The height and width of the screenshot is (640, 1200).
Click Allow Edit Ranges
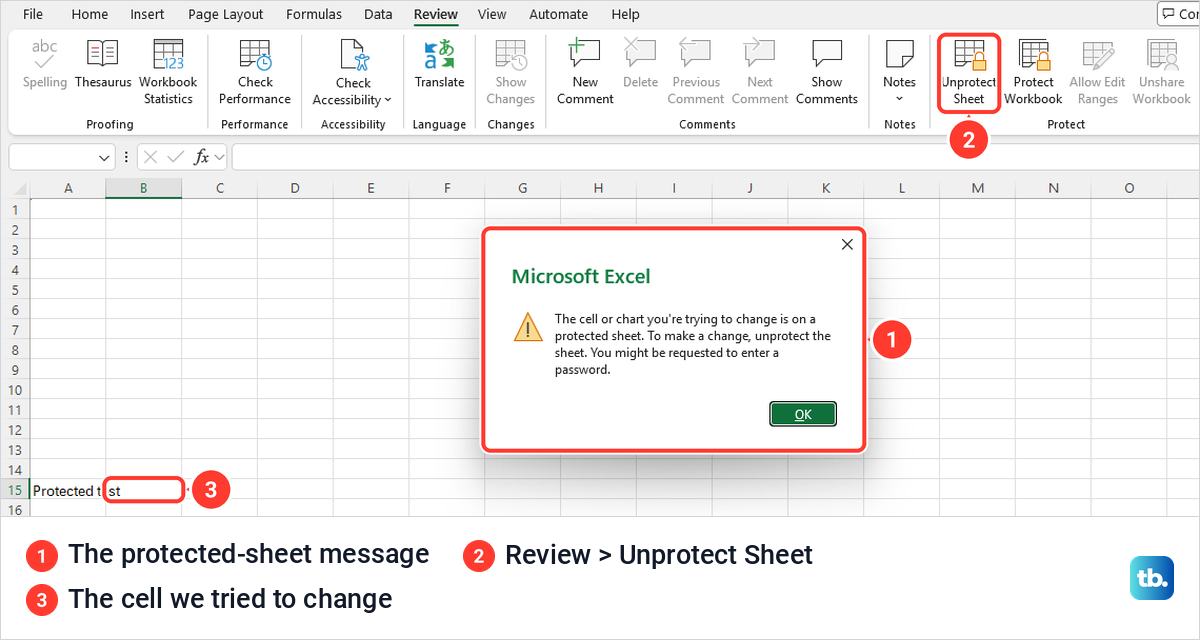coord(1097,72)
